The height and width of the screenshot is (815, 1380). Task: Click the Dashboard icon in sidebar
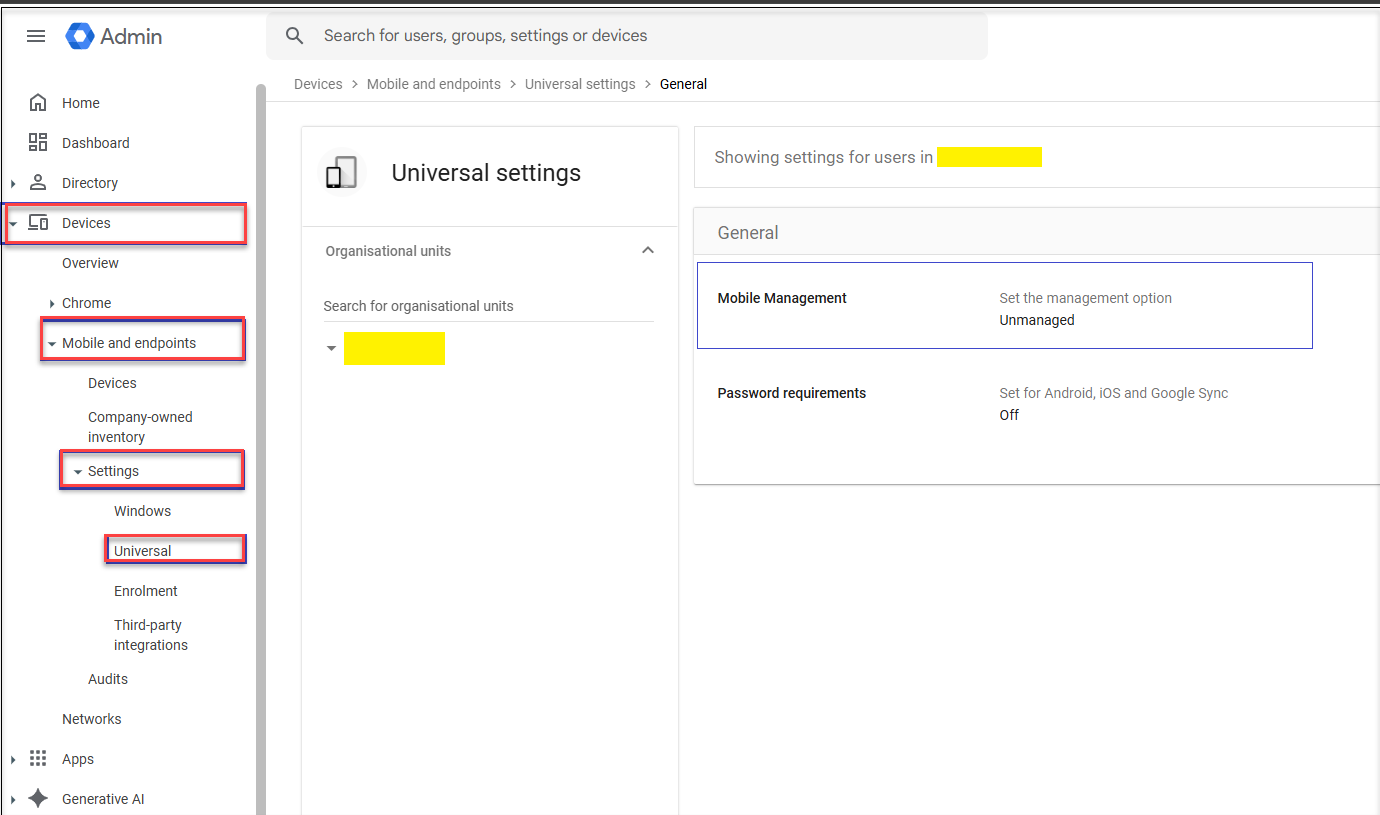[x=38, y=143]
